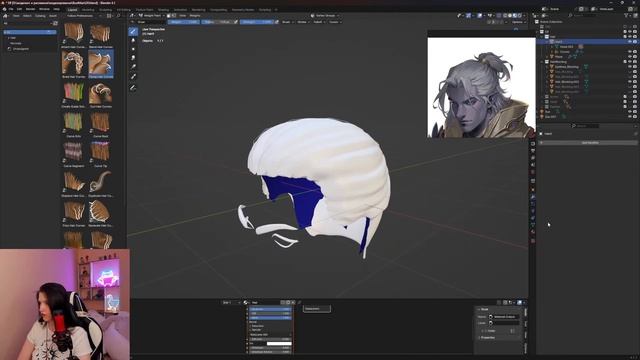Screen dimensions: 640x360
Task: Select the Annotate tool in viewport toolbar
Action: pos(133,87)
